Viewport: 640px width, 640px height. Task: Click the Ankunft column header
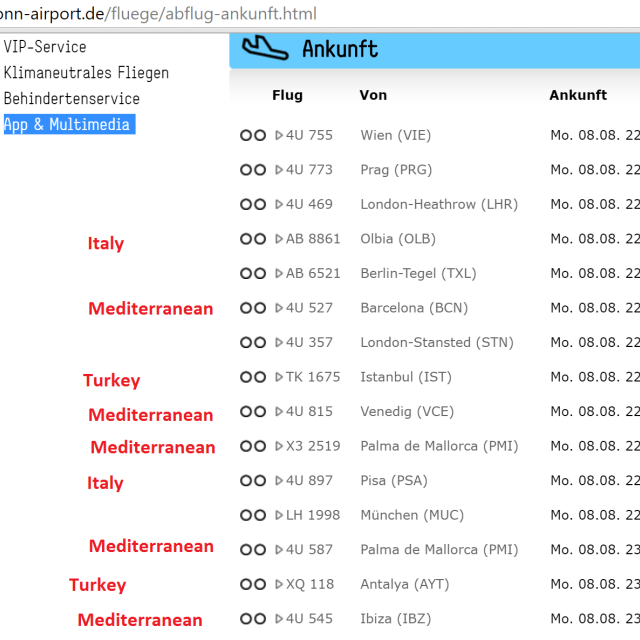pyautogui.click(x=577, y=95)
